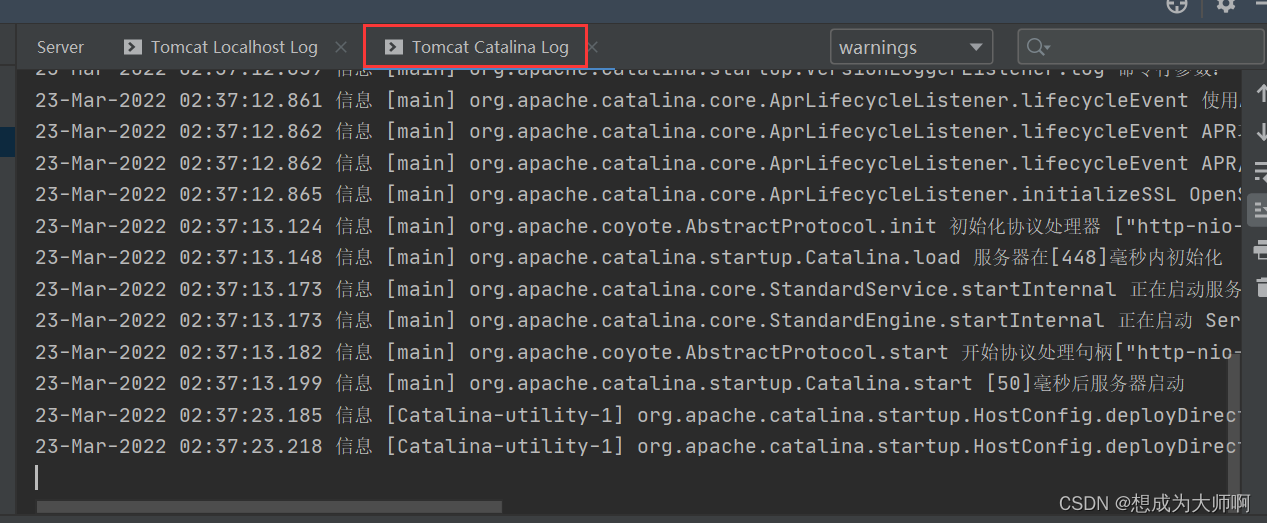Click the HostConfig log line at 02:37:23.218

tap(637, 446)
